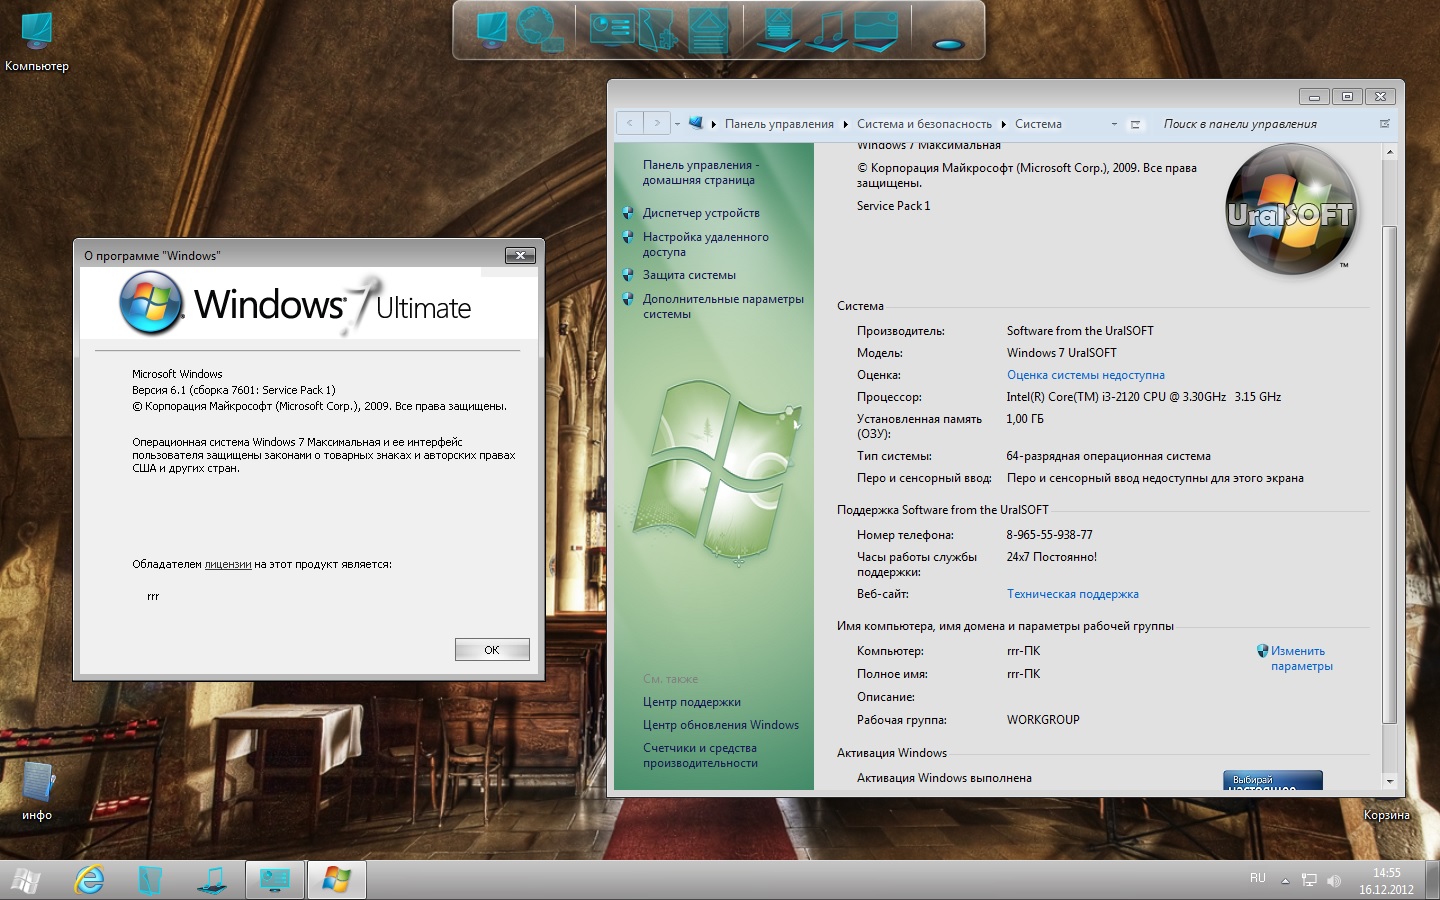Open Центр поддержки link
Screen dimensions: 1440x900
point(691,702)
